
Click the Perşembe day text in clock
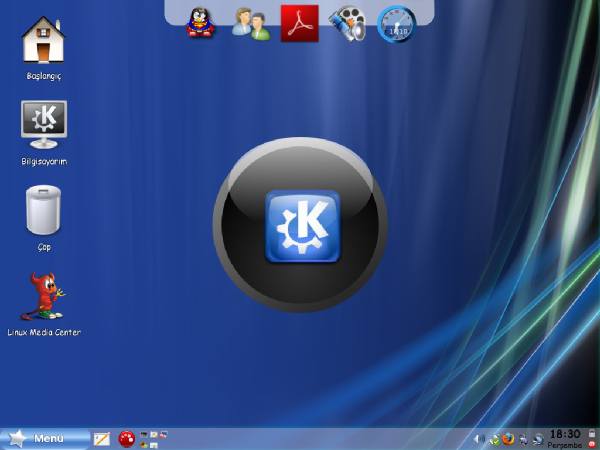(x=564, y=445)
